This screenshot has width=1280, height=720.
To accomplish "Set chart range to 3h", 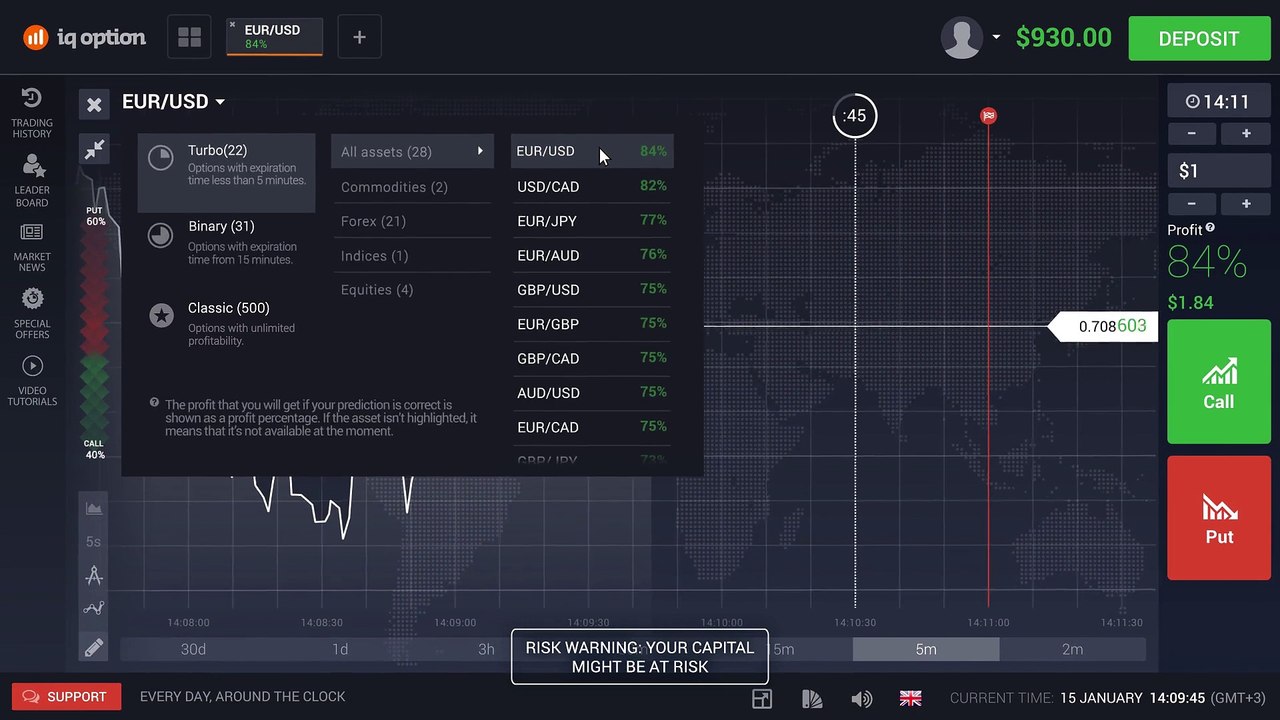I will point(486,649).
